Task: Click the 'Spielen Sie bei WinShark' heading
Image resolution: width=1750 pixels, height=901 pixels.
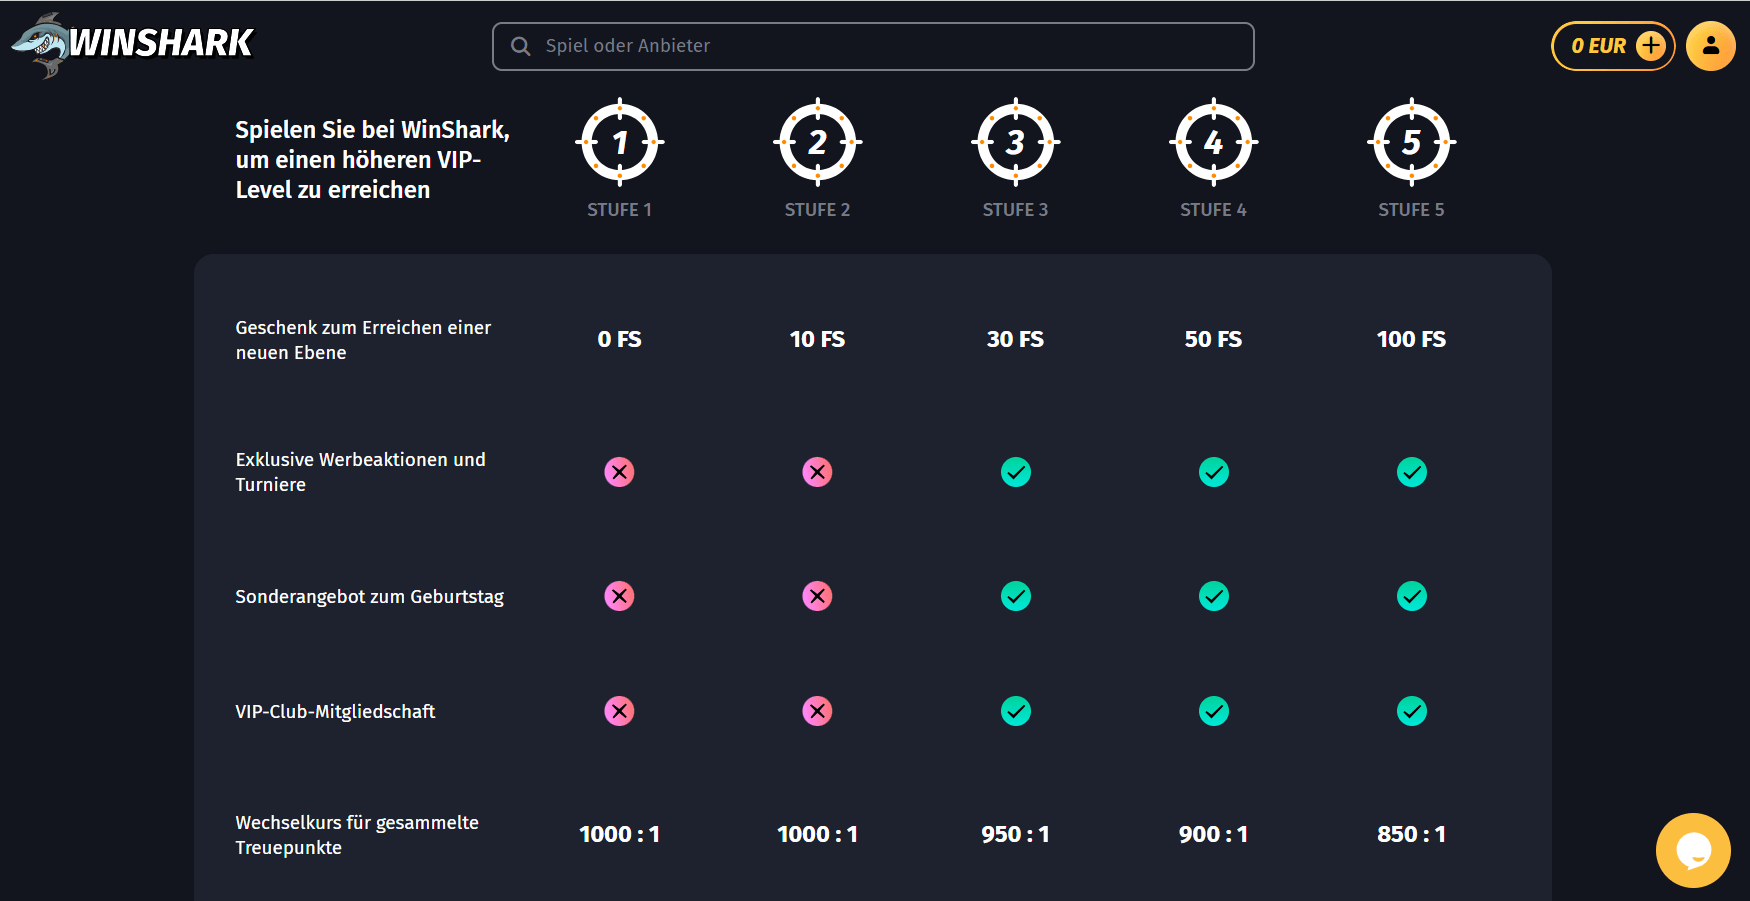Action: pos(373,160)
